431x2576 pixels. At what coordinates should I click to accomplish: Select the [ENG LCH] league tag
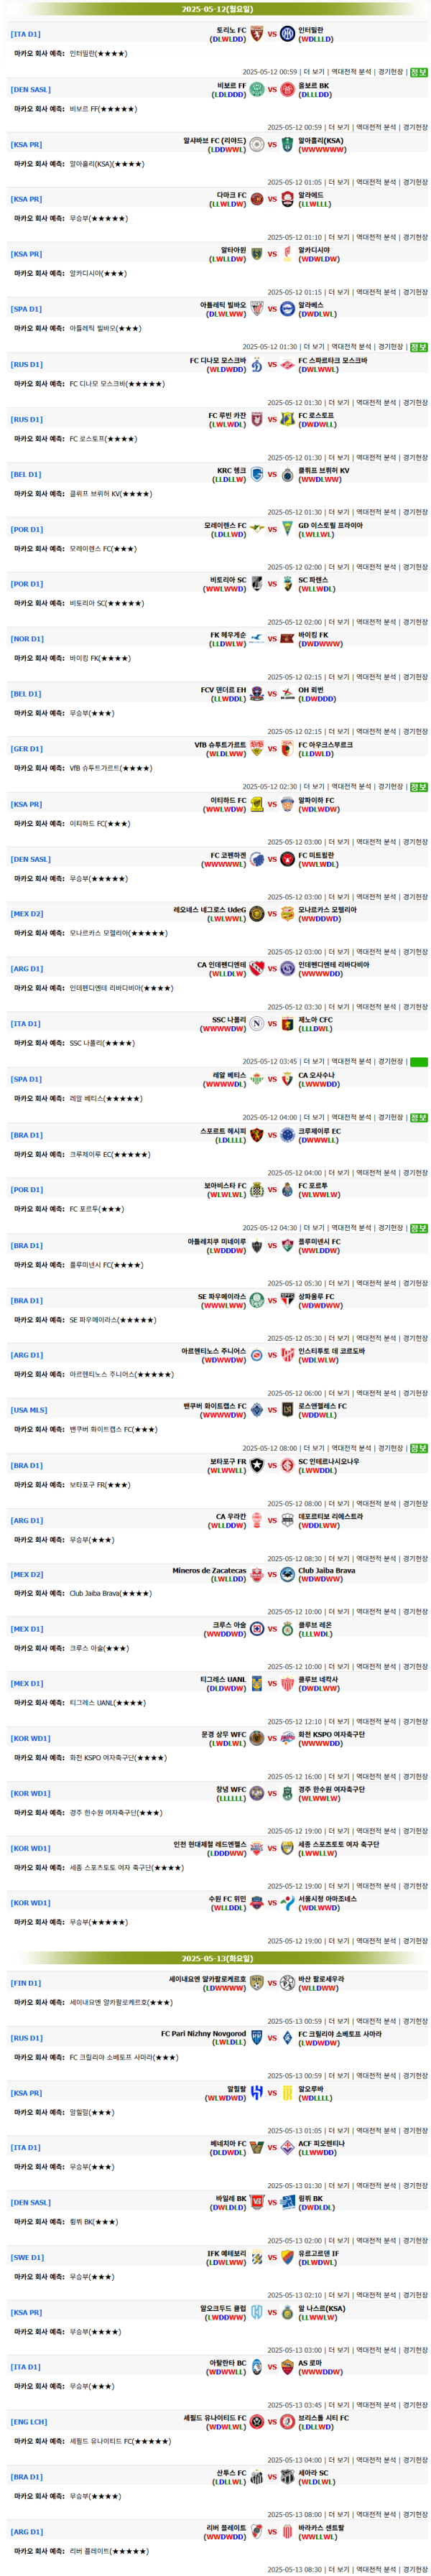click(29, 2422)
